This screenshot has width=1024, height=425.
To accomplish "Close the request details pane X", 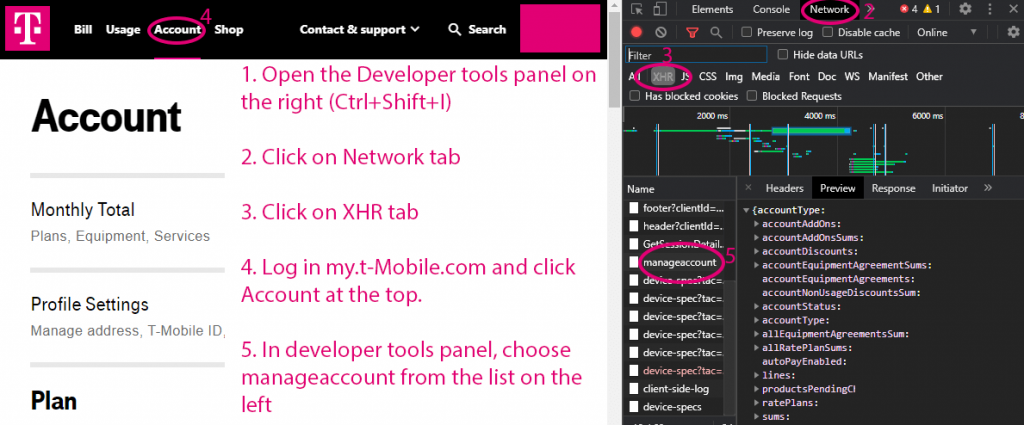I will click(748, 188).
